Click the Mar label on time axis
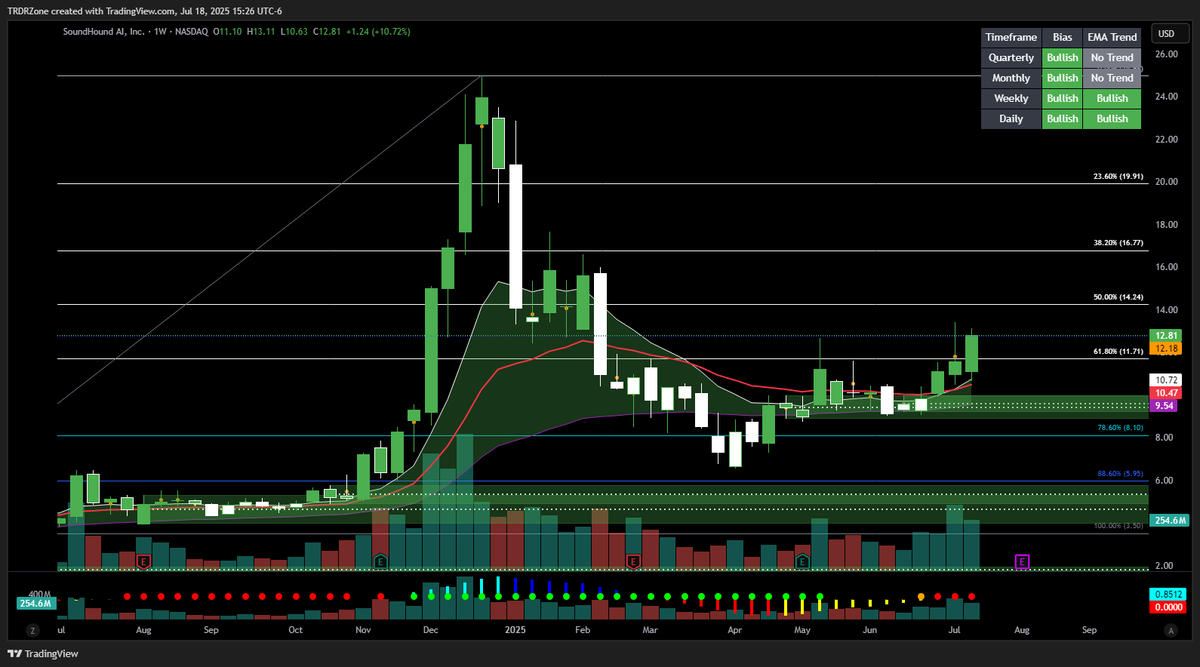The image size is (1200, 667). (x=650, y=631)
